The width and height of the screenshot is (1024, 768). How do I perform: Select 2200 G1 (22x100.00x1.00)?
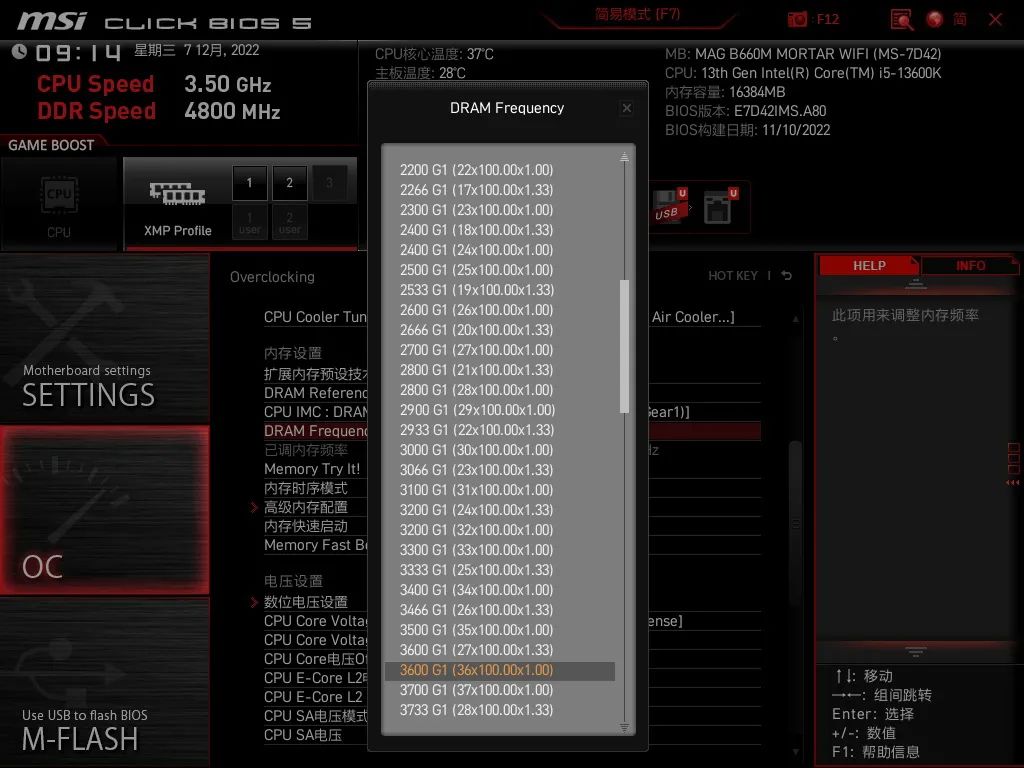coord(476,170)
